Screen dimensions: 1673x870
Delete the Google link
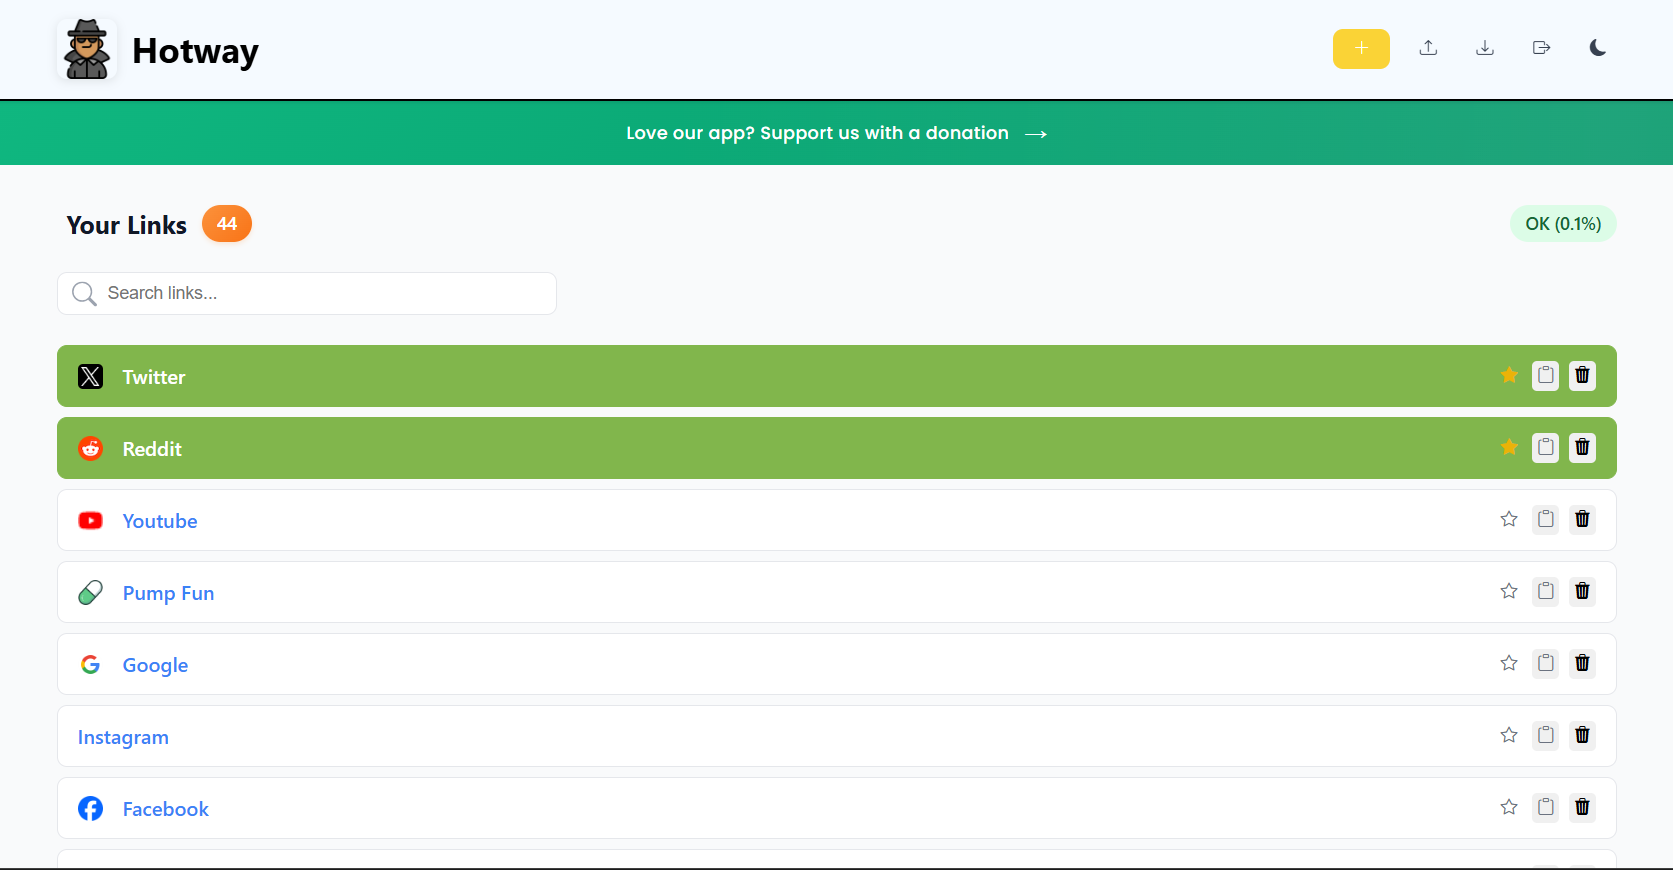point(1582,663)
